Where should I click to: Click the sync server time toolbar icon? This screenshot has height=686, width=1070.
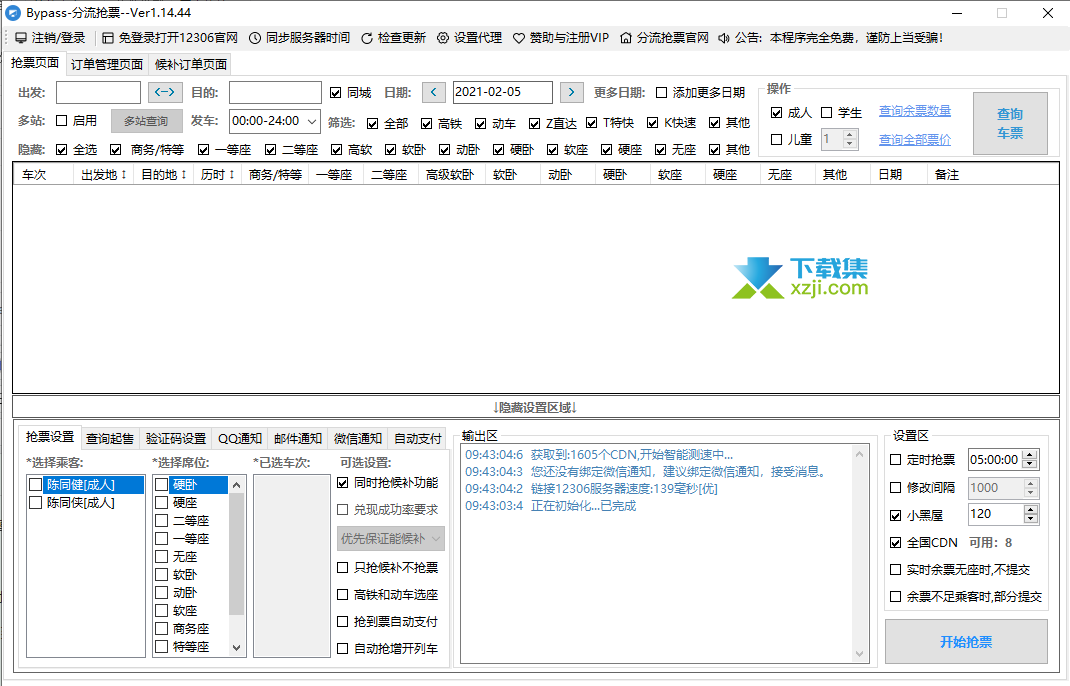coord(255,38)
